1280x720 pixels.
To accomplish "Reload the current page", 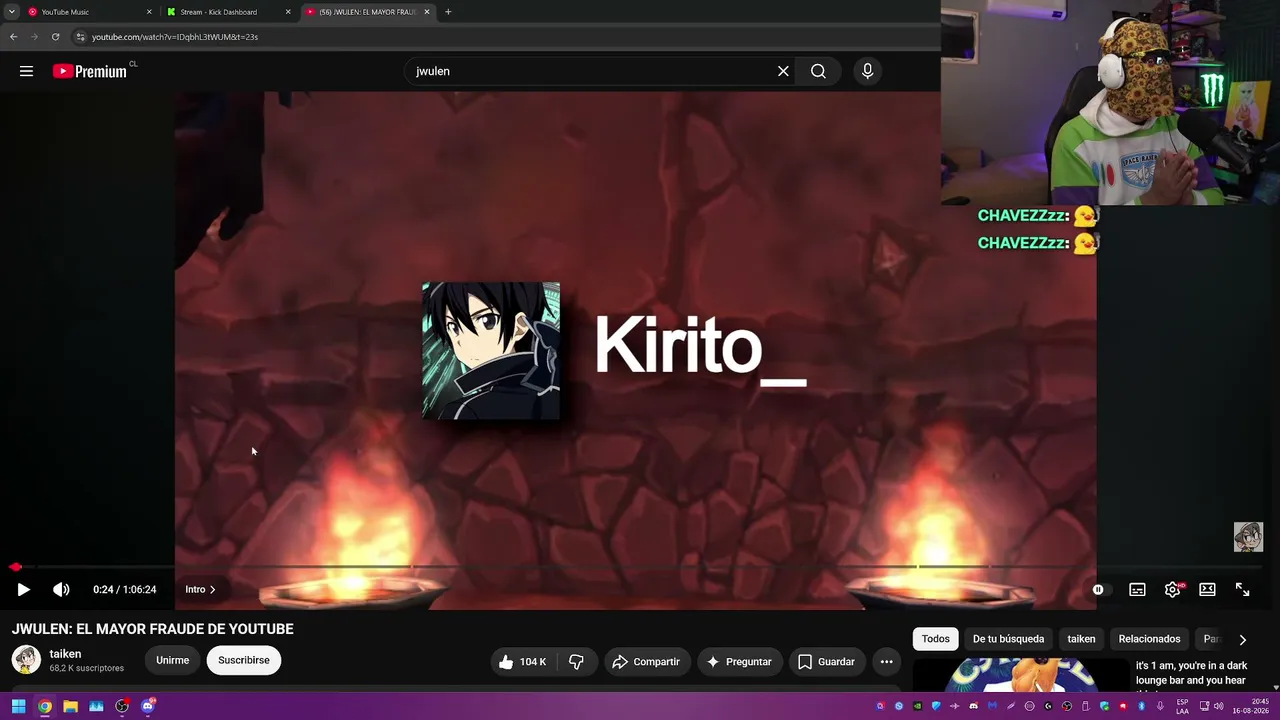I will (55, 37).
